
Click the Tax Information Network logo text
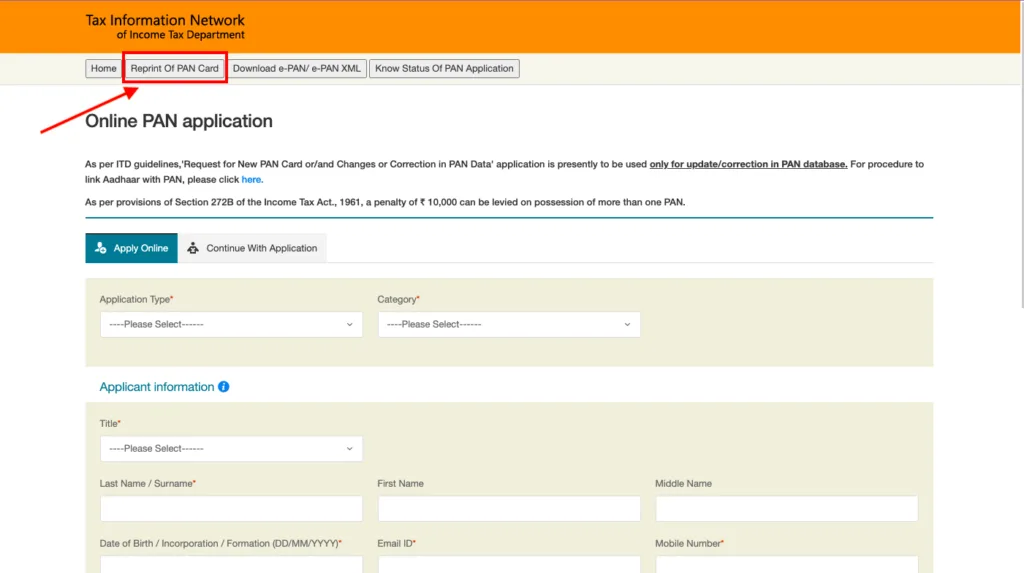[x=165, y=27]
